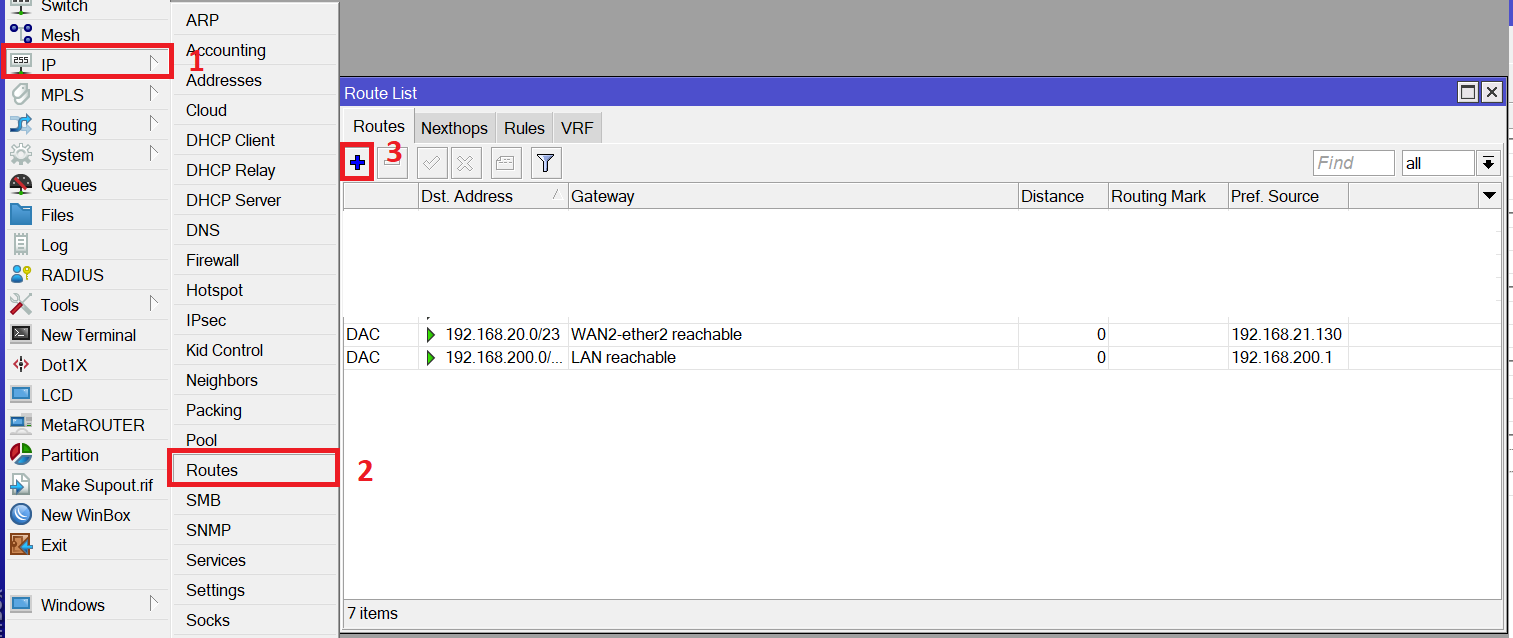Select the Queues sidebar icon

coord(70,184)
